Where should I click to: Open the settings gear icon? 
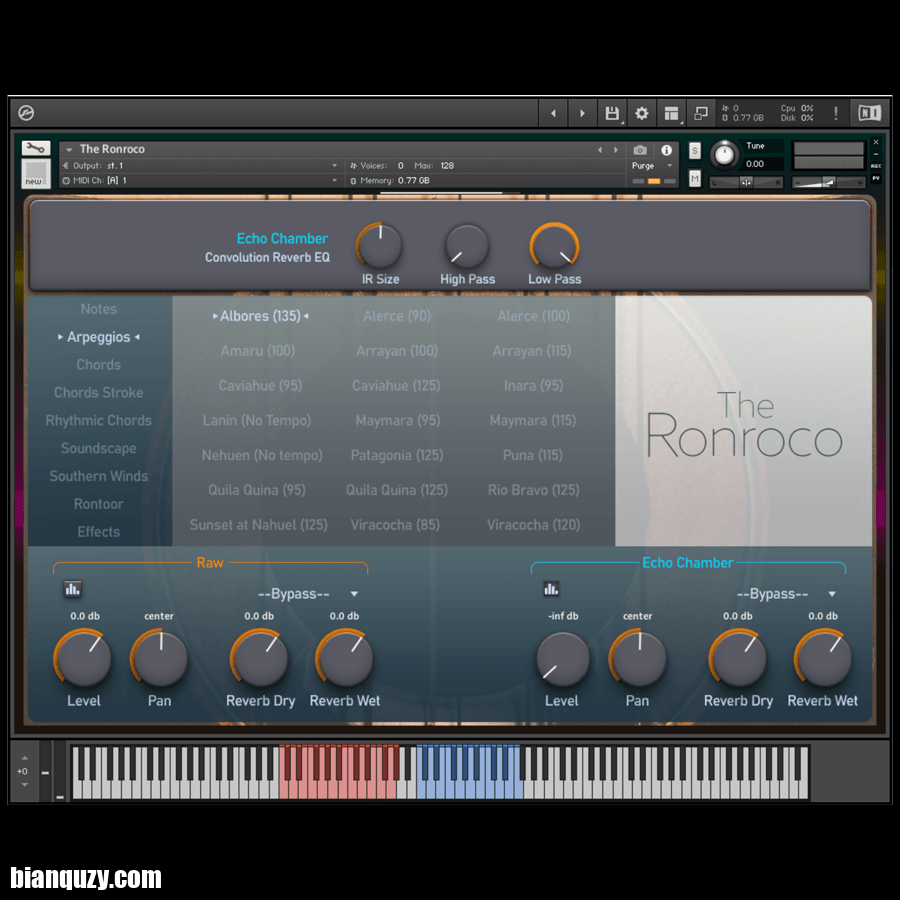(641, 113)
